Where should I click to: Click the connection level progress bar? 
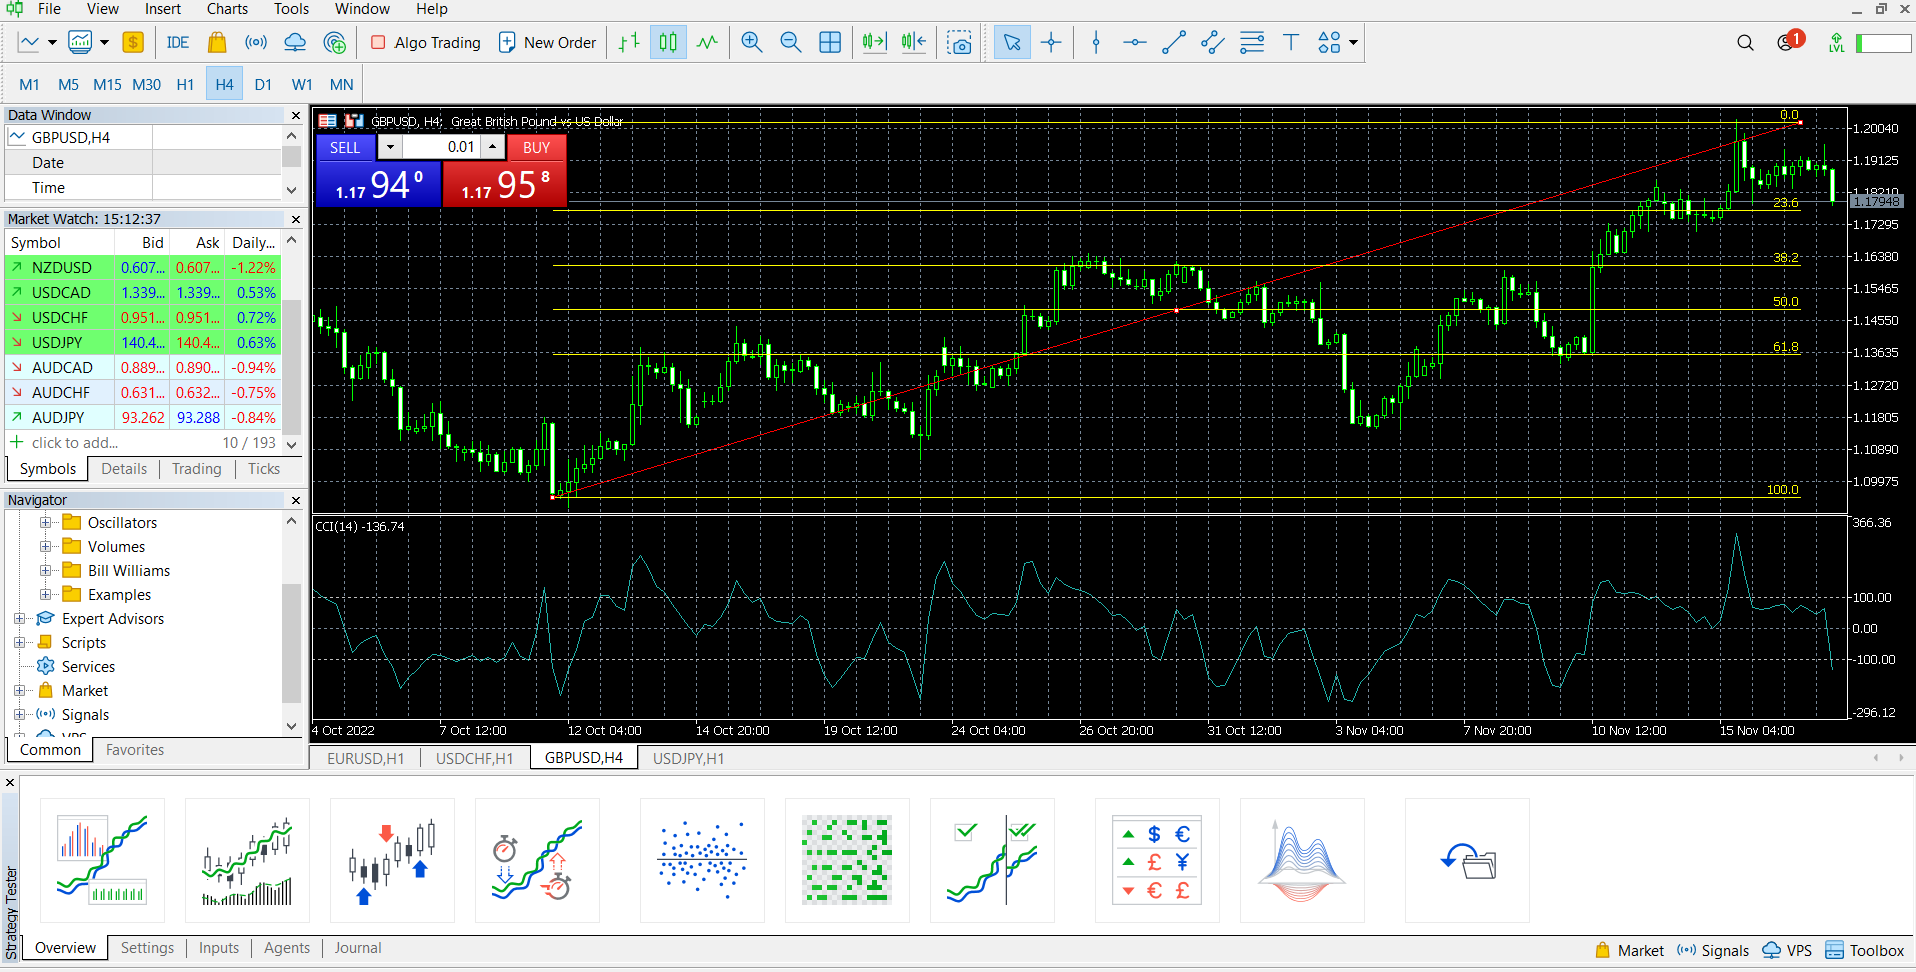click(1884, 43)
